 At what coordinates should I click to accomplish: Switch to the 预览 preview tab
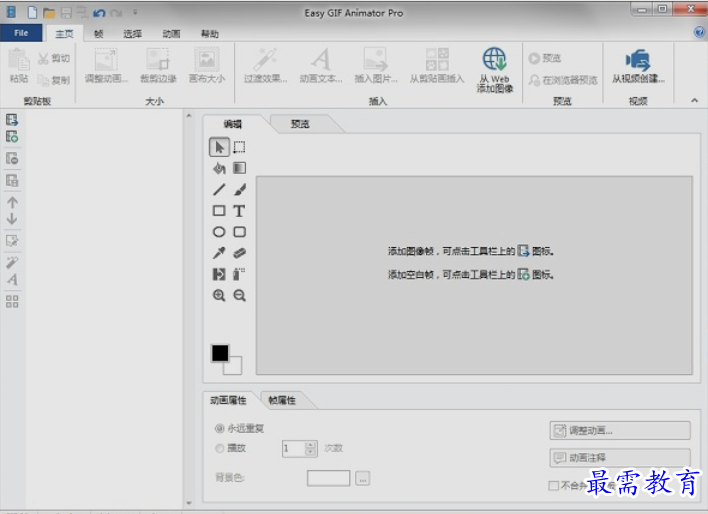pyautogui.click(x=300, y=124)
